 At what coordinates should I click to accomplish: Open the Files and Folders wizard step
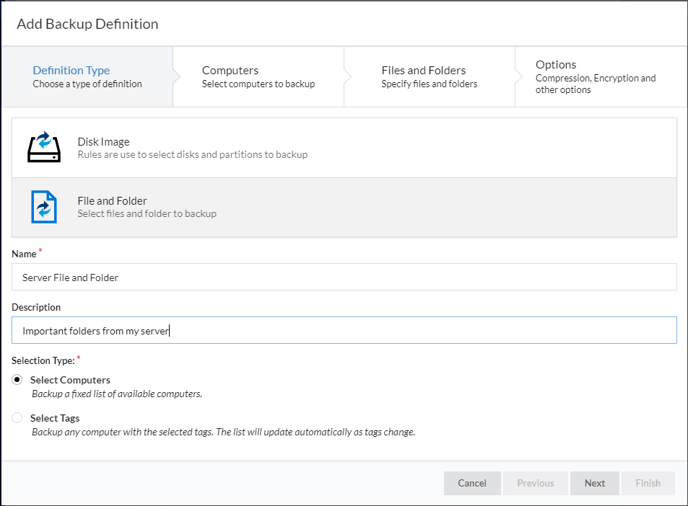pos(429,77)
